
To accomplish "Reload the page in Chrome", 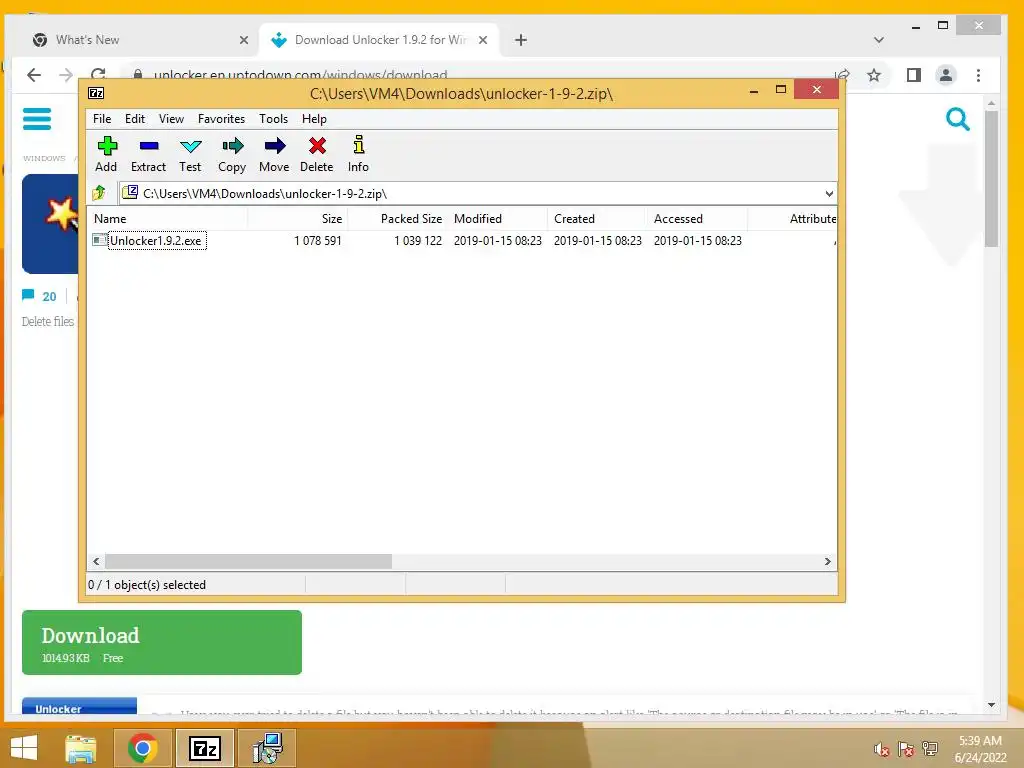I will tap(99, 74).
